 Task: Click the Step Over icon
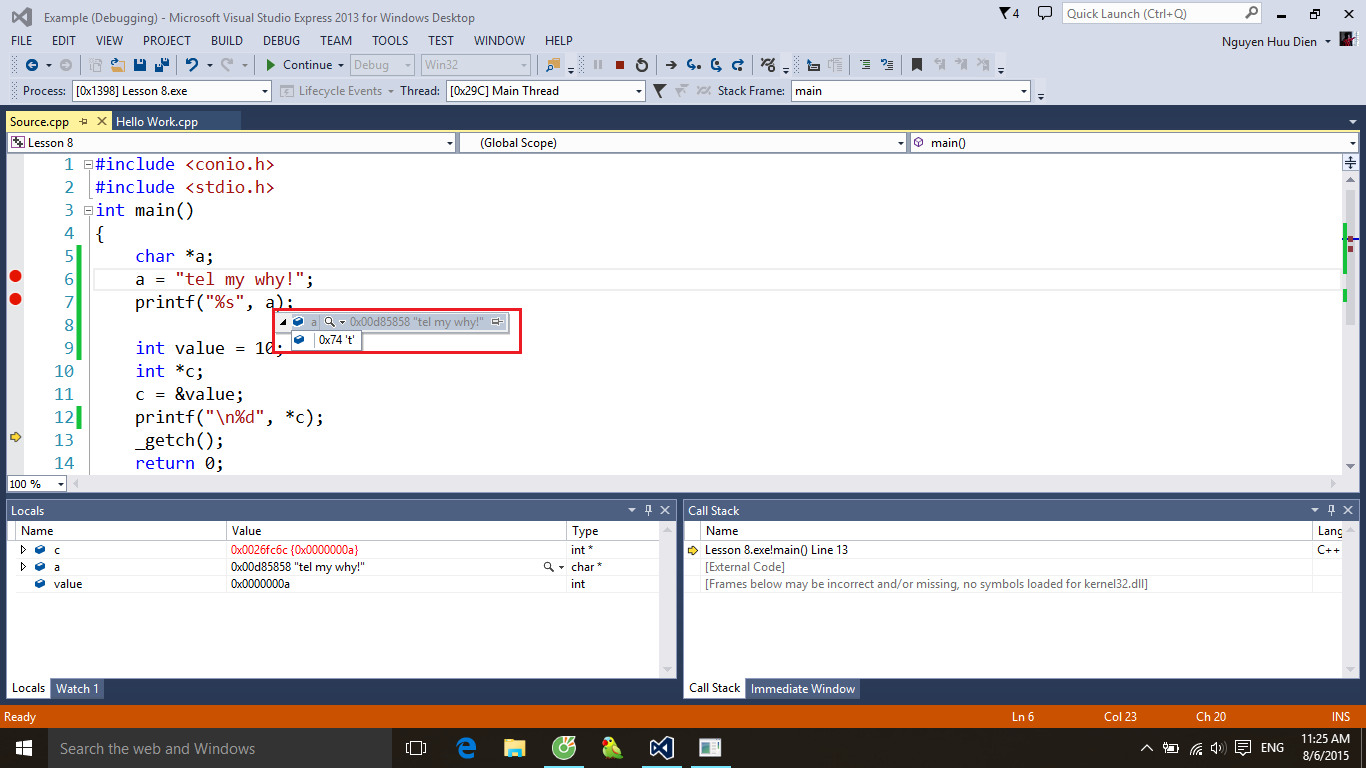tap(716, 65)
